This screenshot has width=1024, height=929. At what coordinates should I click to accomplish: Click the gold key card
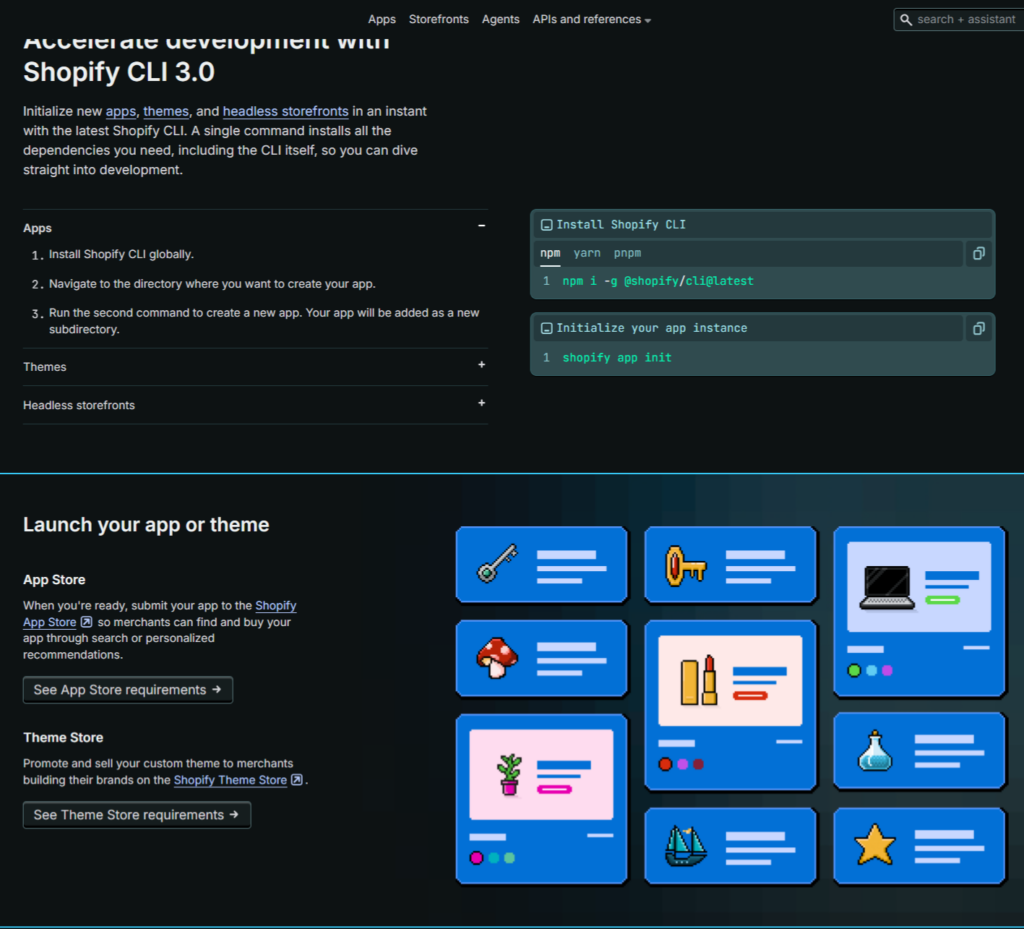pyautogui.click(x=730, y=565)
